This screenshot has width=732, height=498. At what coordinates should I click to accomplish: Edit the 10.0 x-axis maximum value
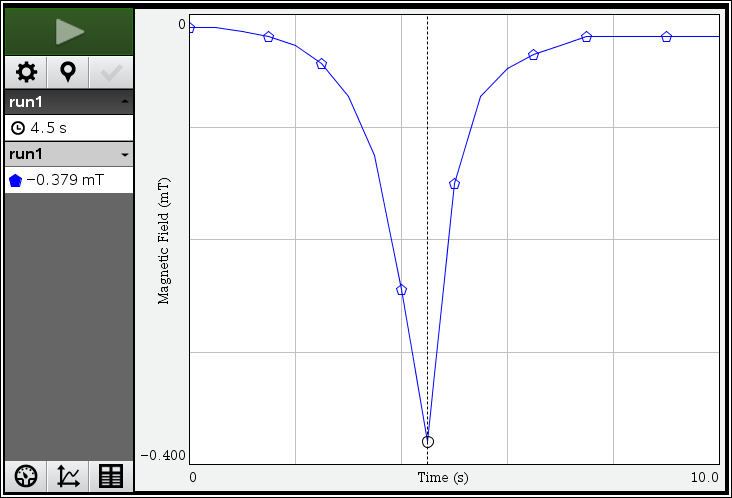pos(704,478)
